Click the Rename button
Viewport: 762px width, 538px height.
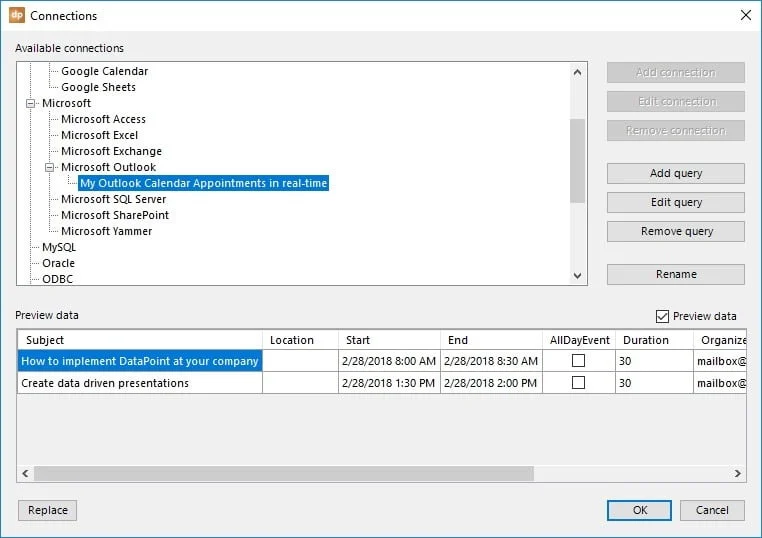coord(675,274)
